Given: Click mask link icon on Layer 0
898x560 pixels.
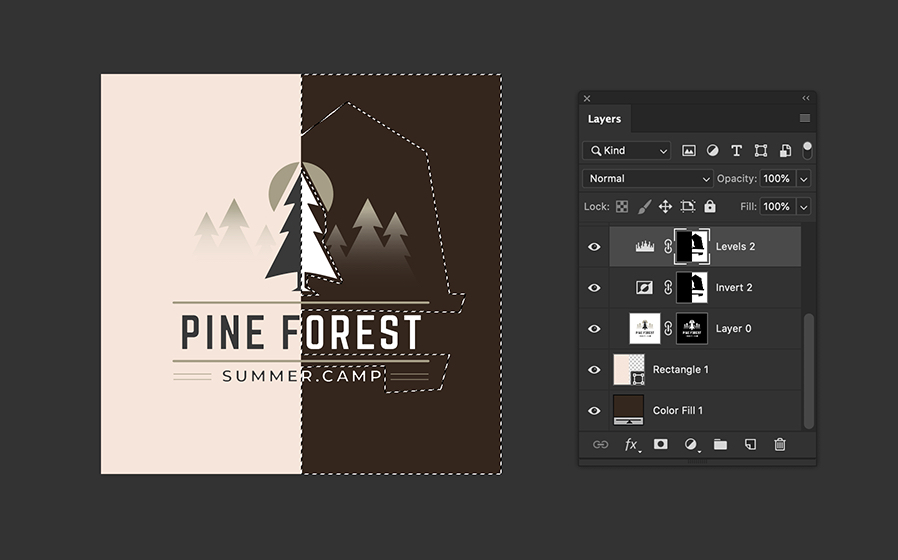Looking at the screenshot, I should click(668, 328).
